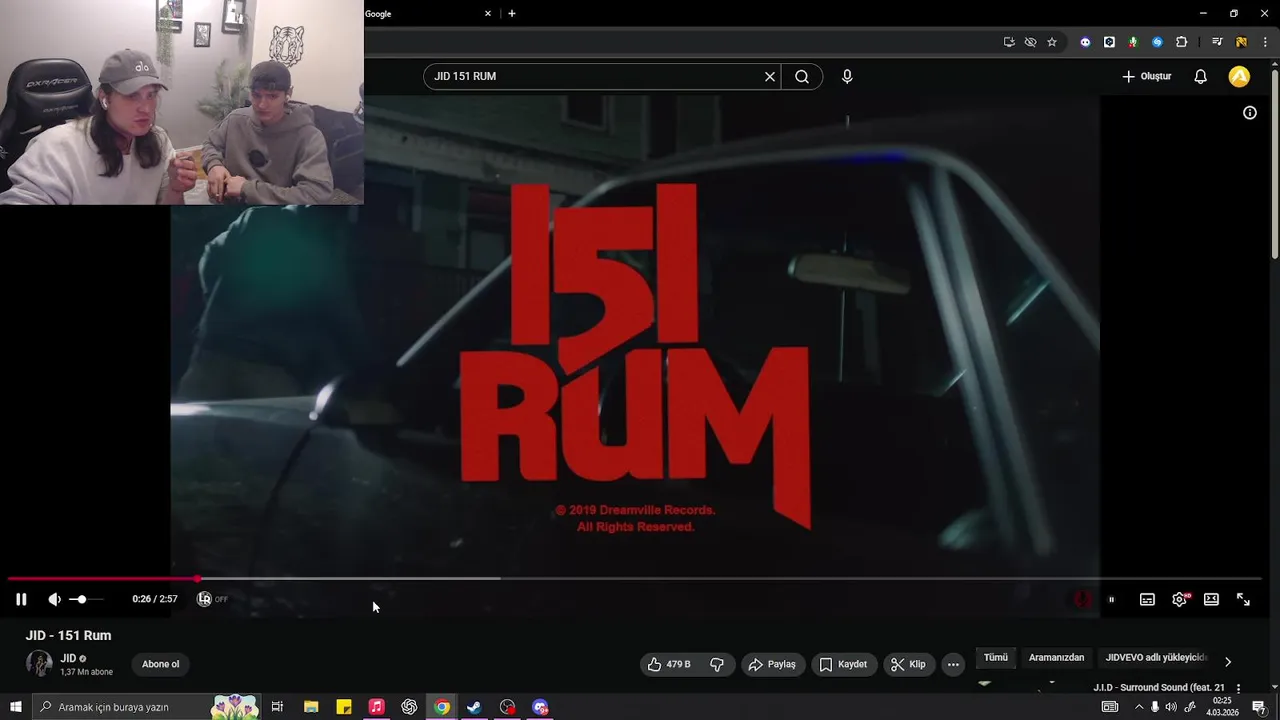Toggle the LR OFF audio extension switch
This screenshot has width=1280, height=720.
coord(212,599)
